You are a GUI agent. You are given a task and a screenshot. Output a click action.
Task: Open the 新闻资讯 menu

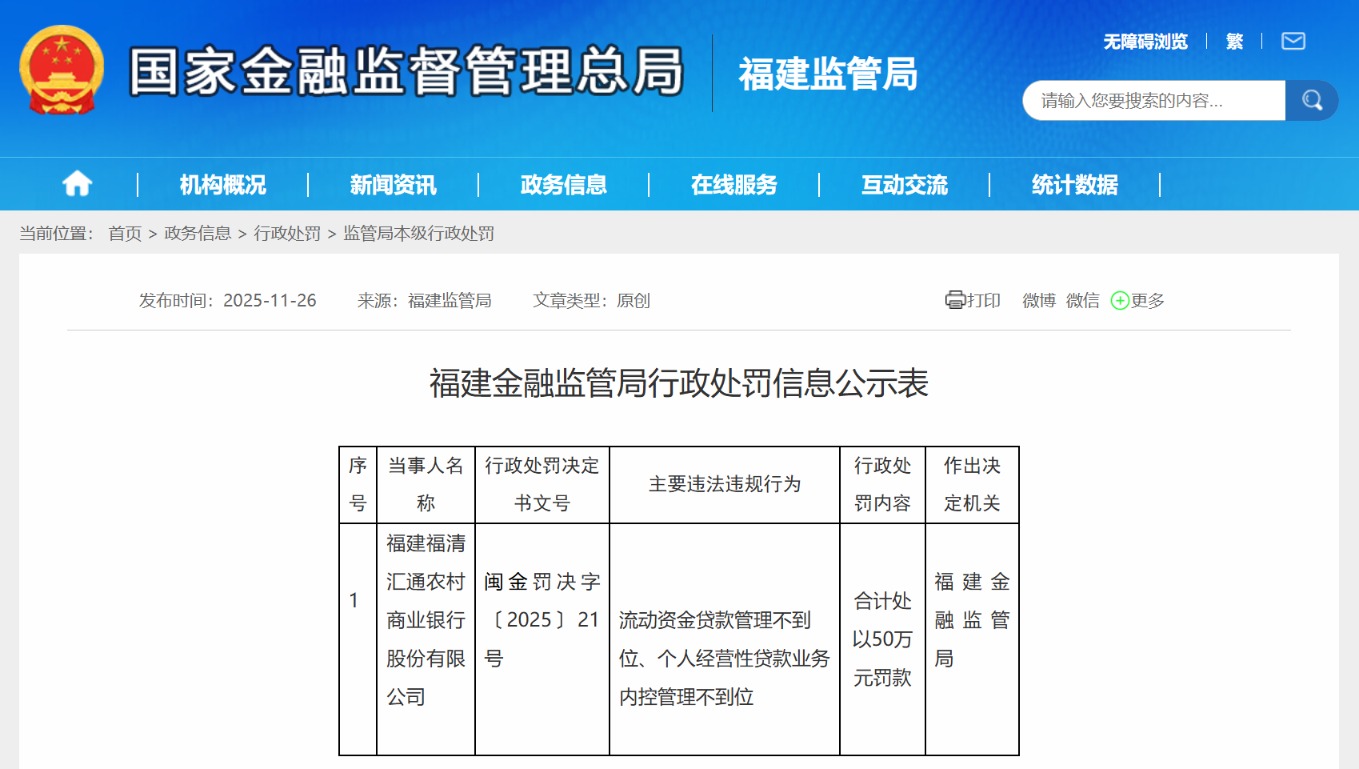pyautogui.click(x=393, y=185)
